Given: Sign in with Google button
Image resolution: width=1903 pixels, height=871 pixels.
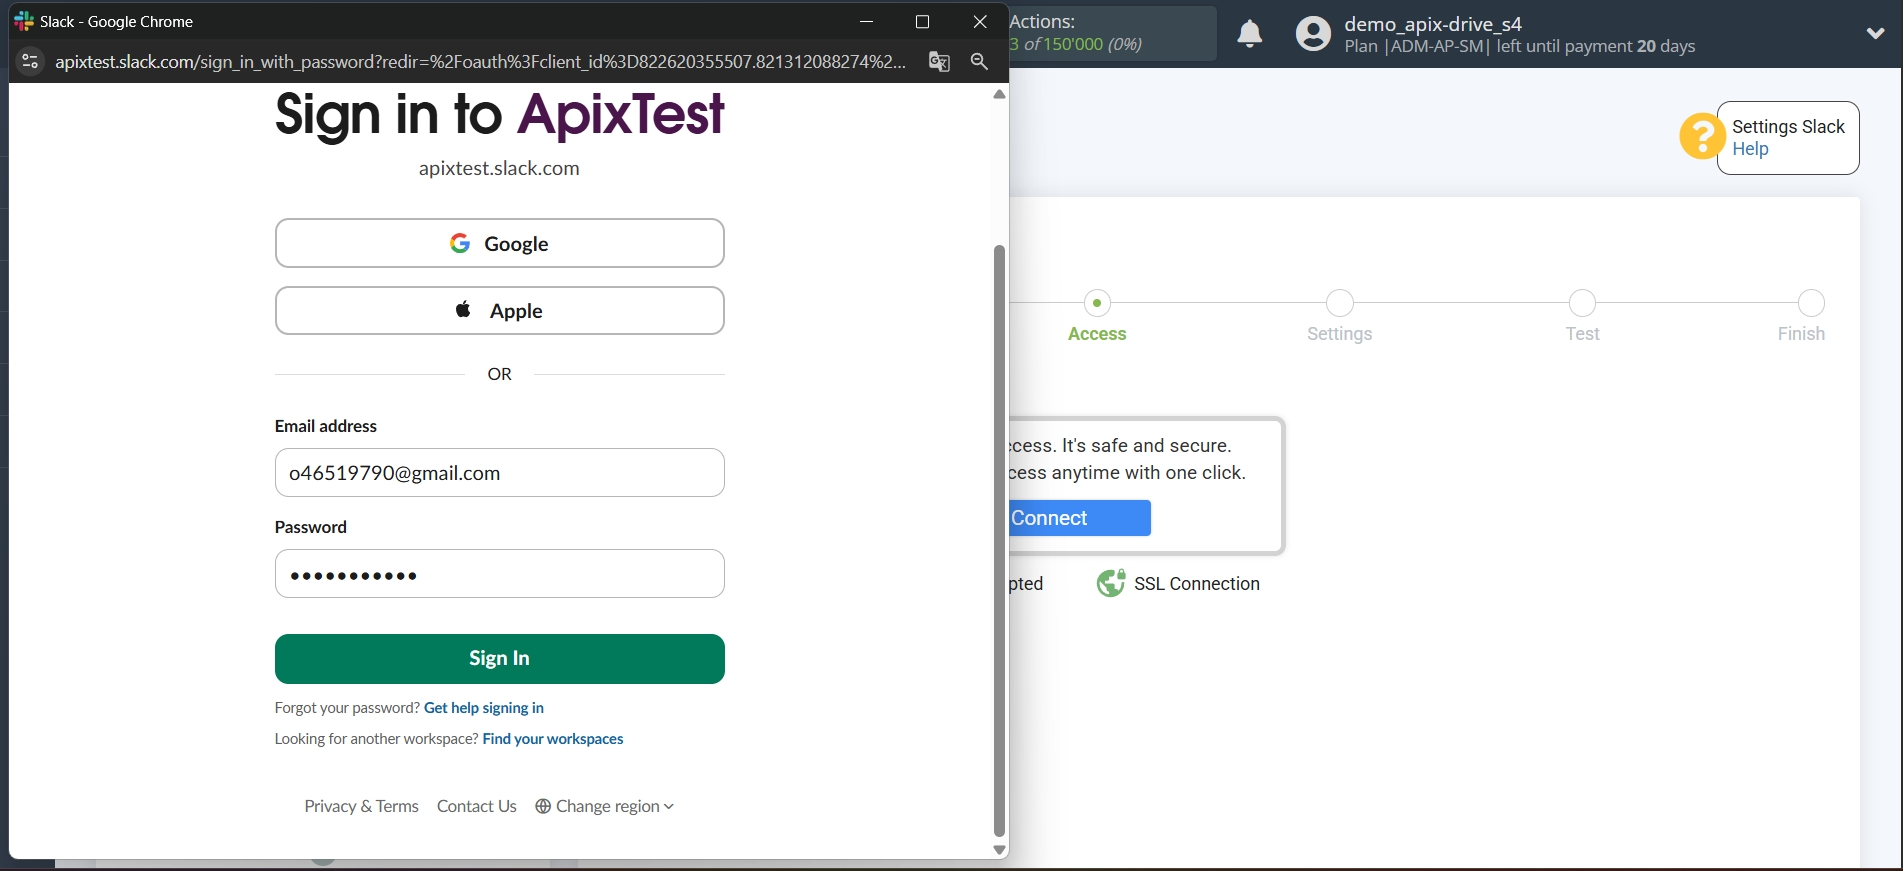Looking at the screenshot, I should [x=499, y=243].
